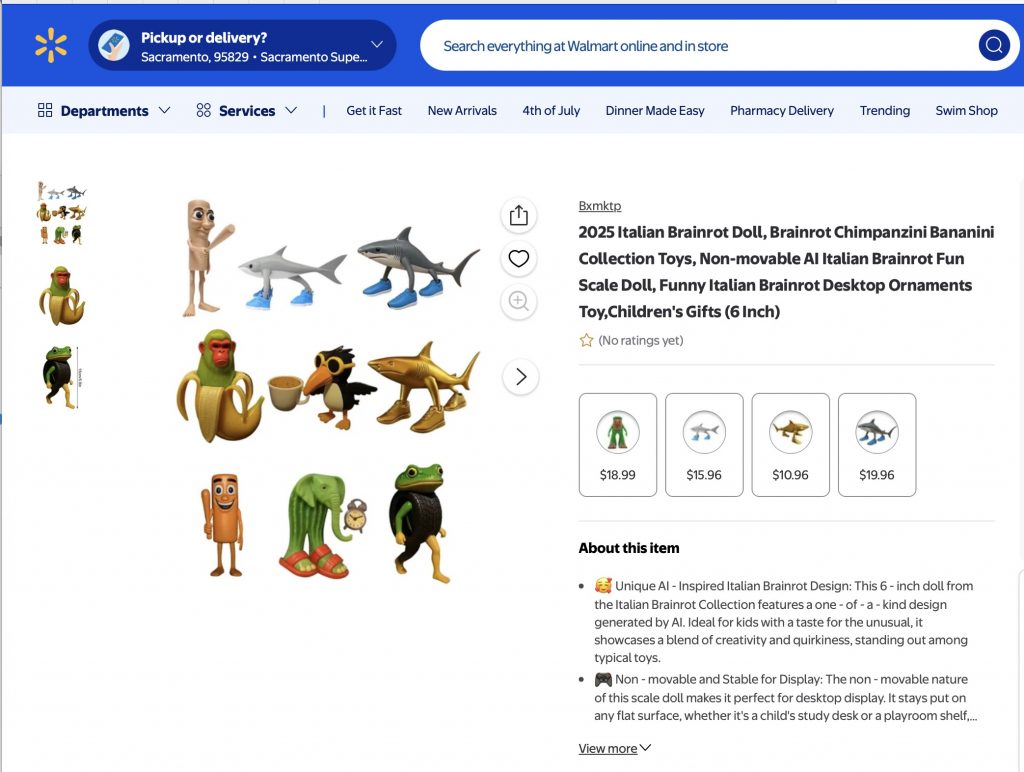Click the Get it Fast link
1024x772 pixels.
click(374, 110)
